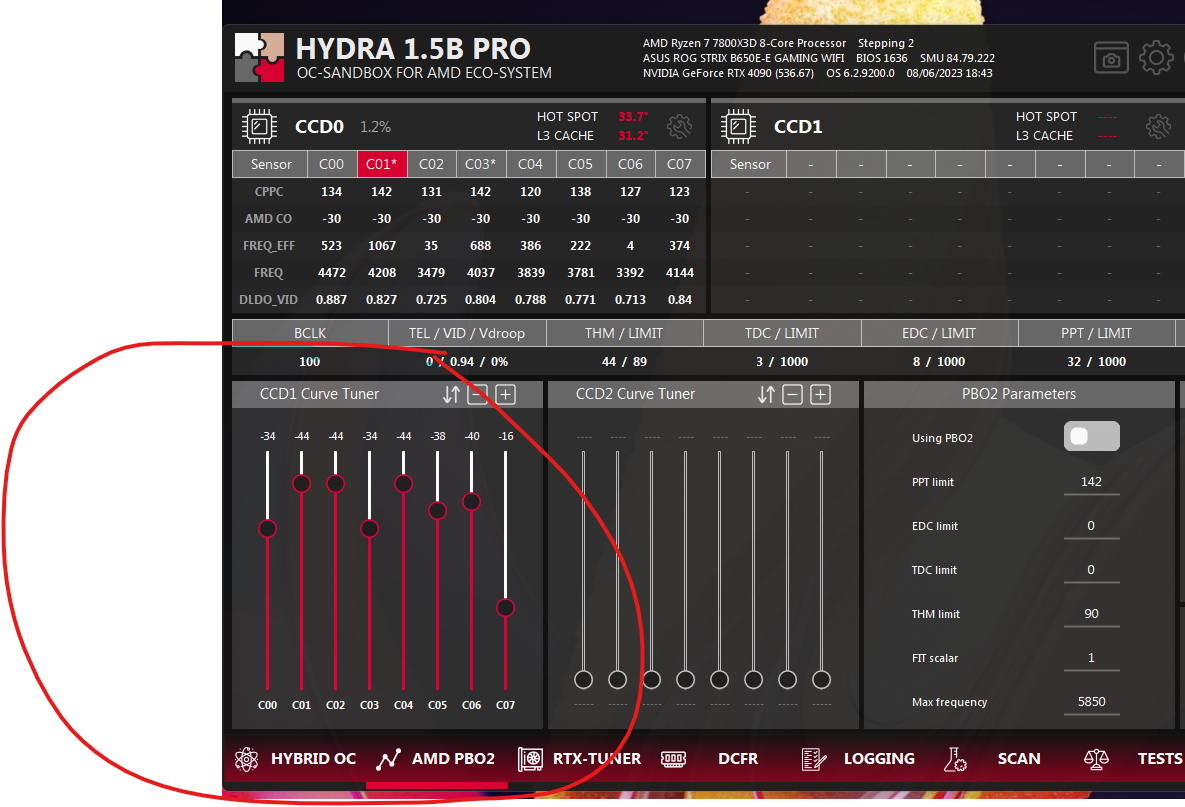The image size is (1185, 807).
Task: Click the RTX-TUNER graphics card icon
Action: coord(531,759)
